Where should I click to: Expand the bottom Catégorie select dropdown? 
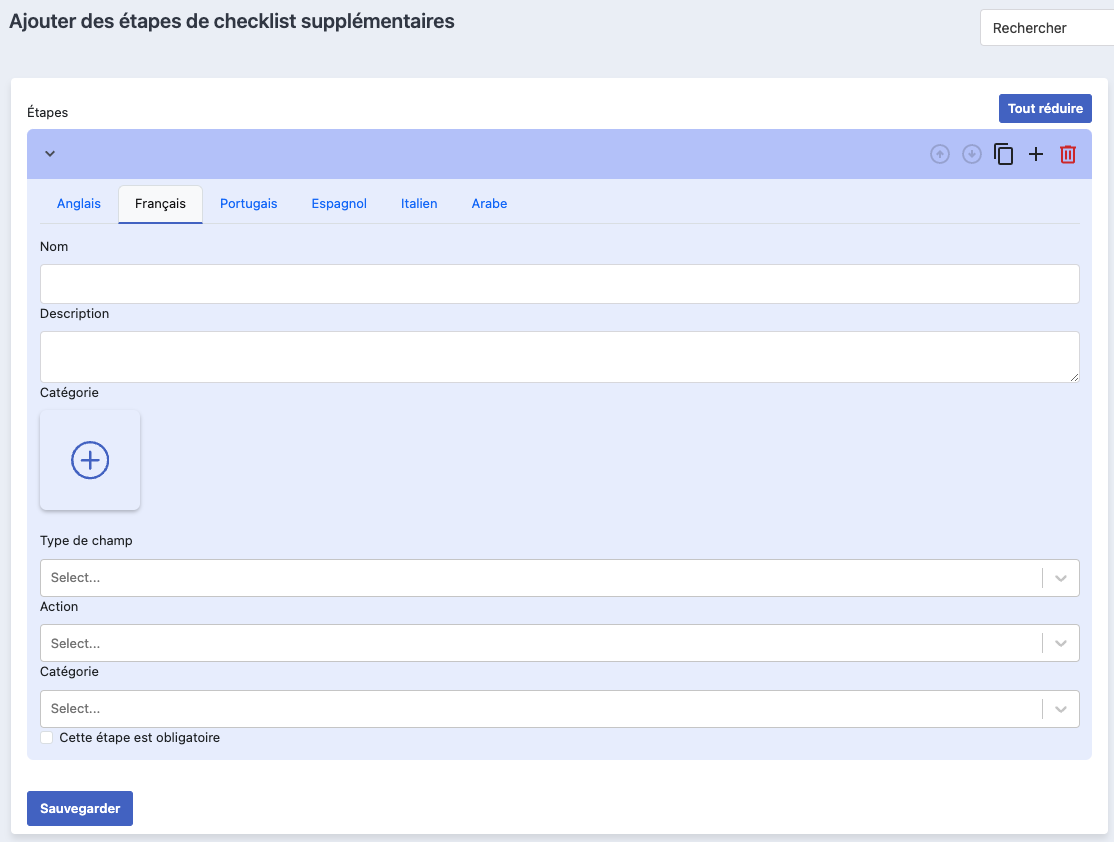[559, 708]
